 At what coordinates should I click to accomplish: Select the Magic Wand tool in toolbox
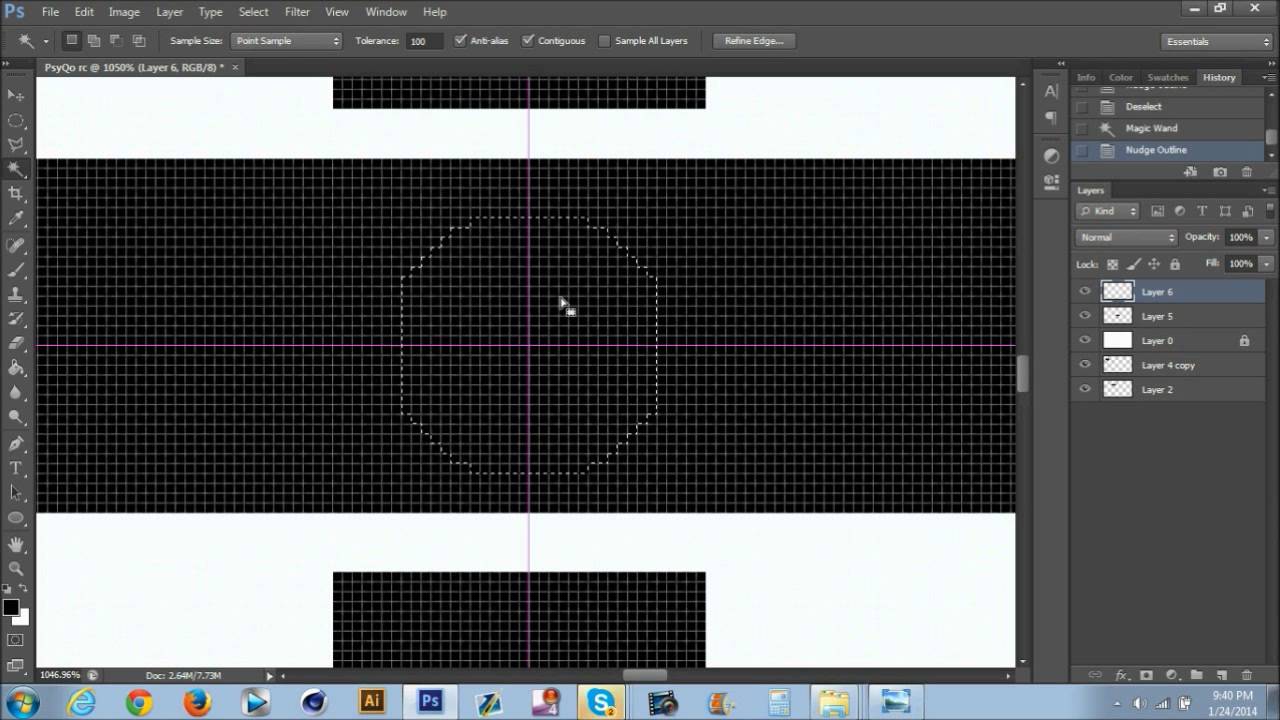pos(16,169)
